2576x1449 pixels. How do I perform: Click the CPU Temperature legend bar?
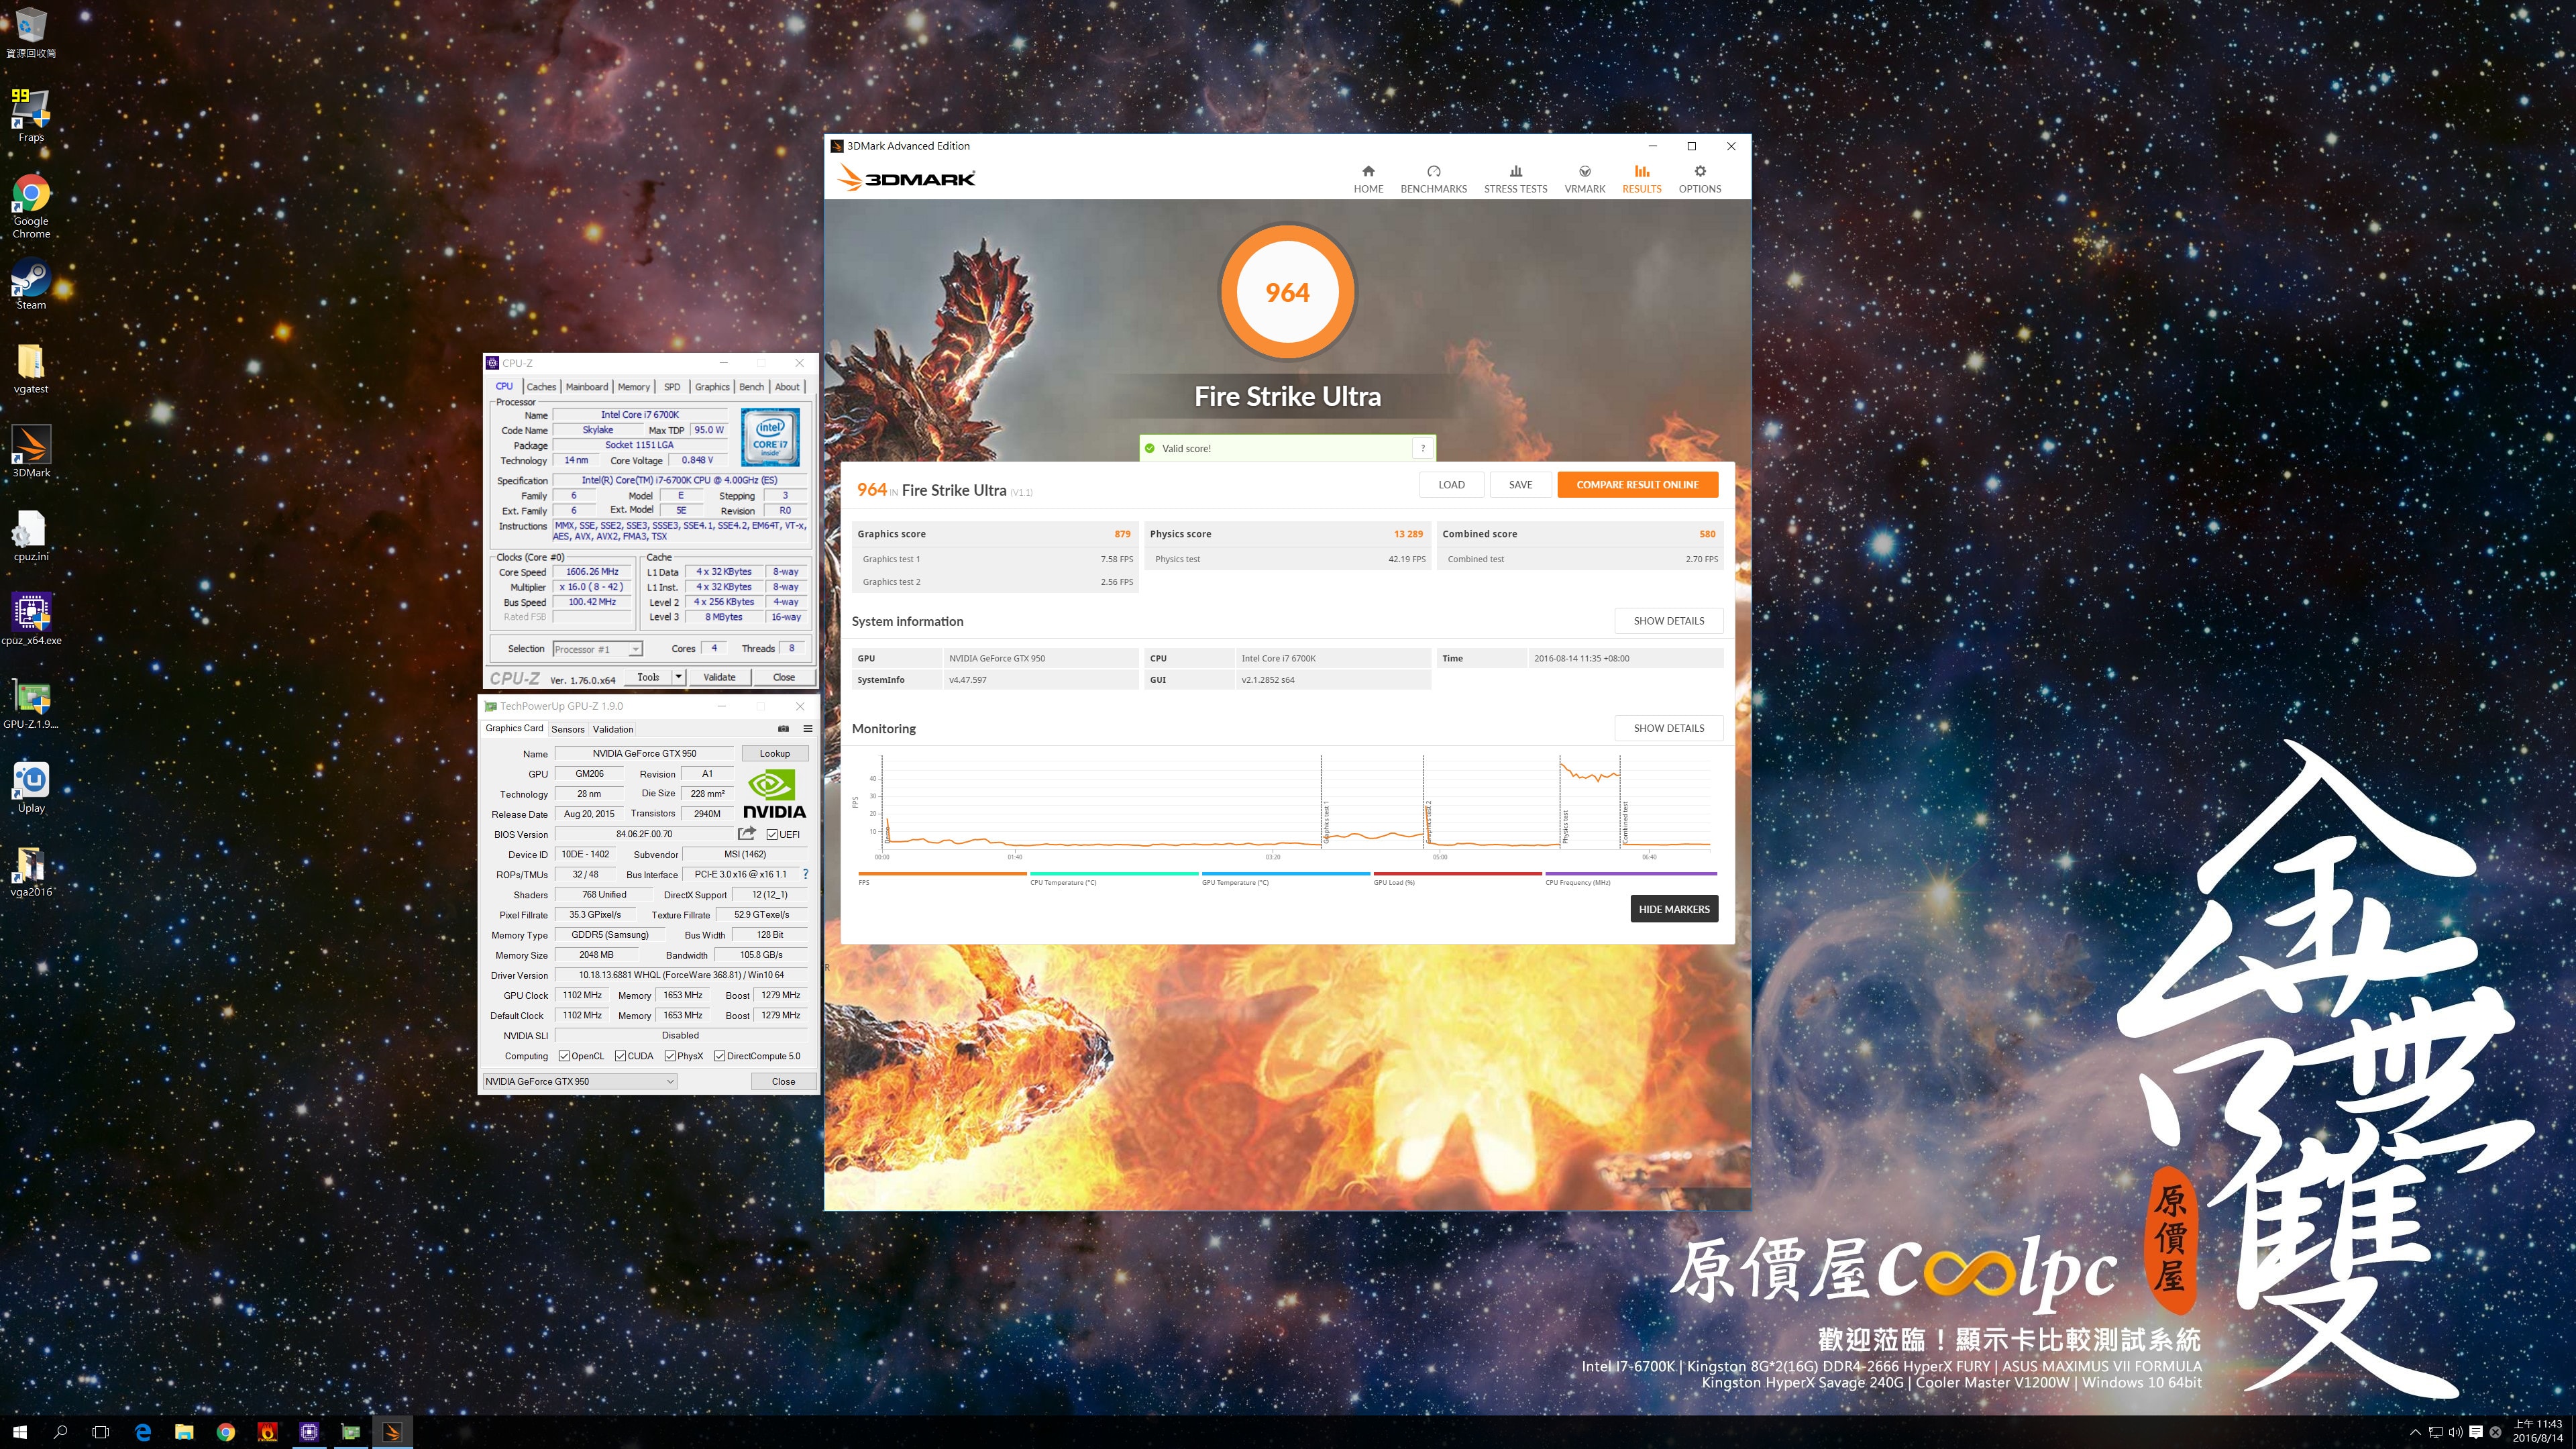[x=1113, y=874]
